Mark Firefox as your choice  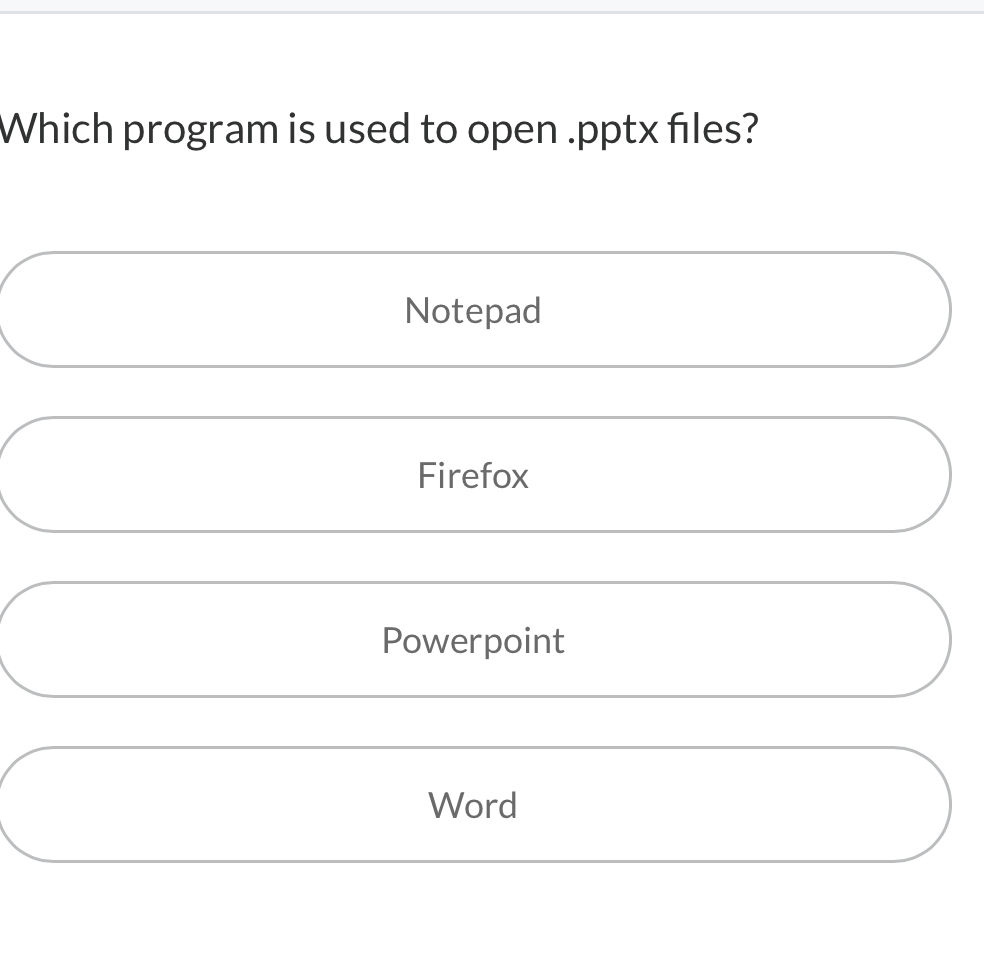(473, 475)
